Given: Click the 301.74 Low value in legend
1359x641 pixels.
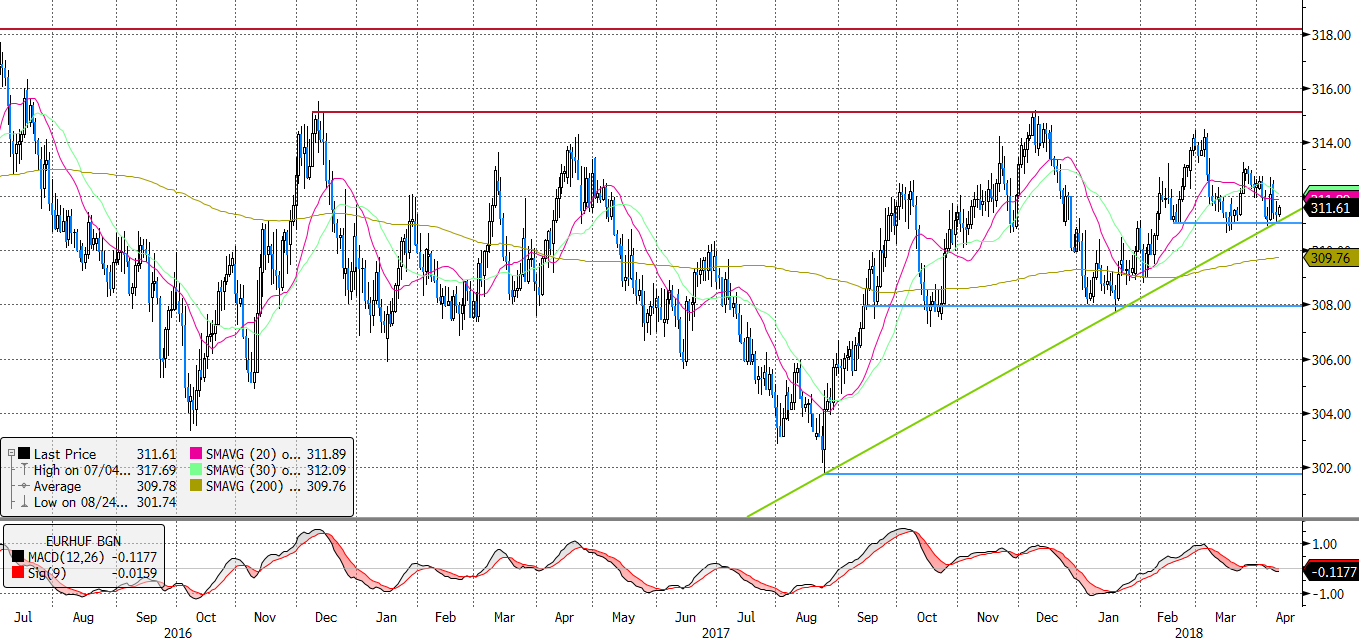Looking at the screenshot, I should tap(155, 502).
